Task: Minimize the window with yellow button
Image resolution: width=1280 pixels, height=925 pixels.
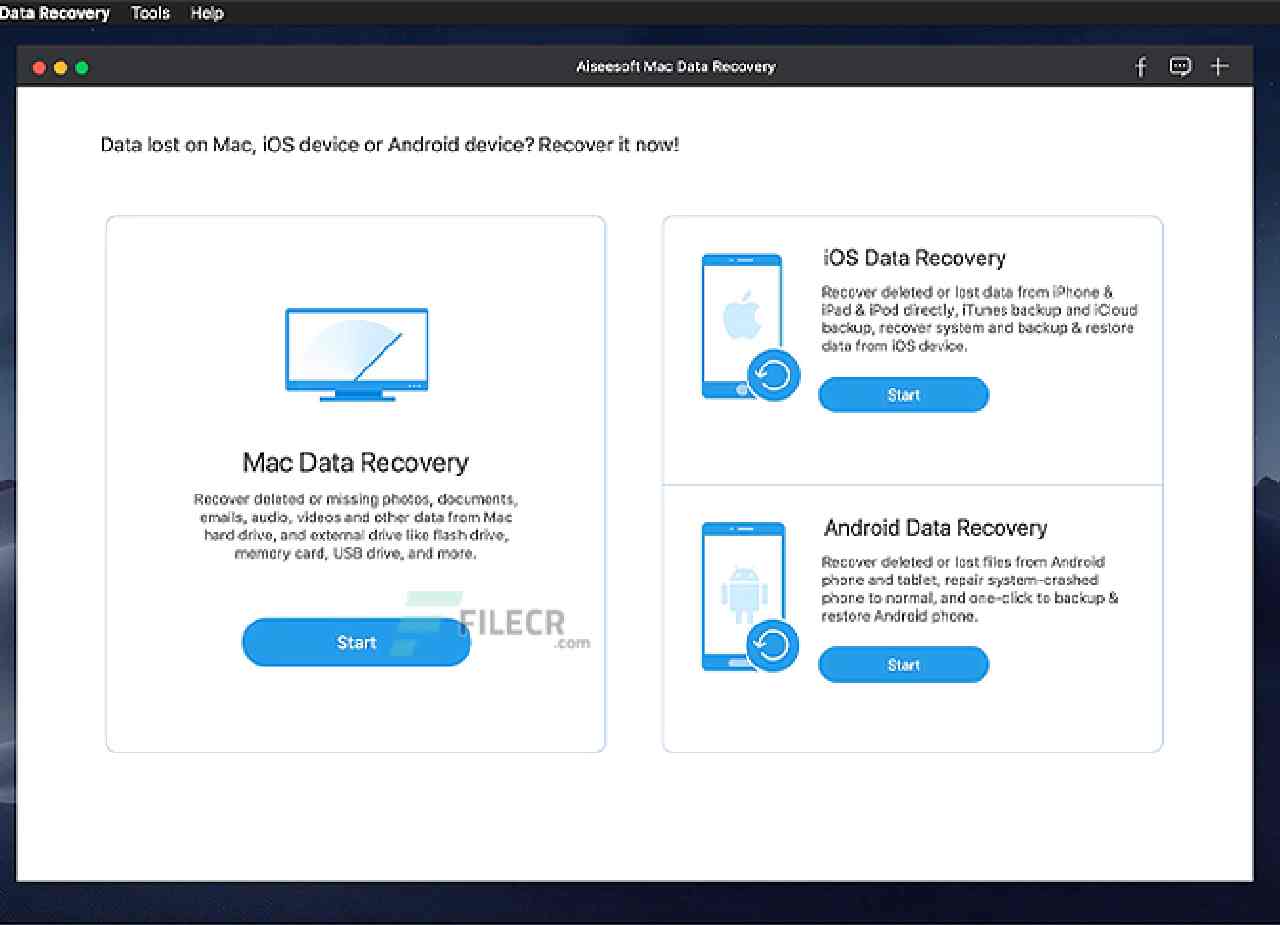Action: (x=61, y=67)
